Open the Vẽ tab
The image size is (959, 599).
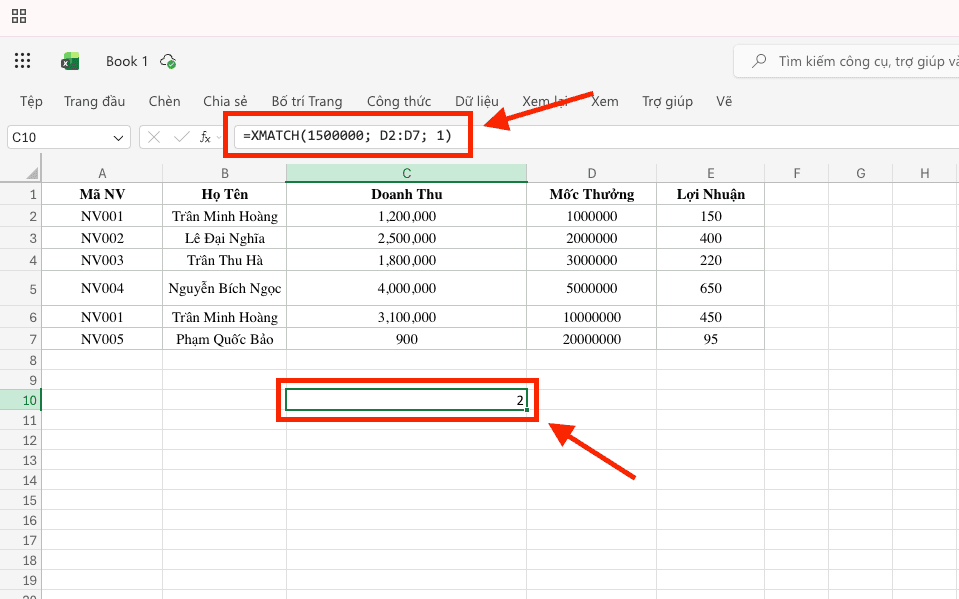coord(724,101)
